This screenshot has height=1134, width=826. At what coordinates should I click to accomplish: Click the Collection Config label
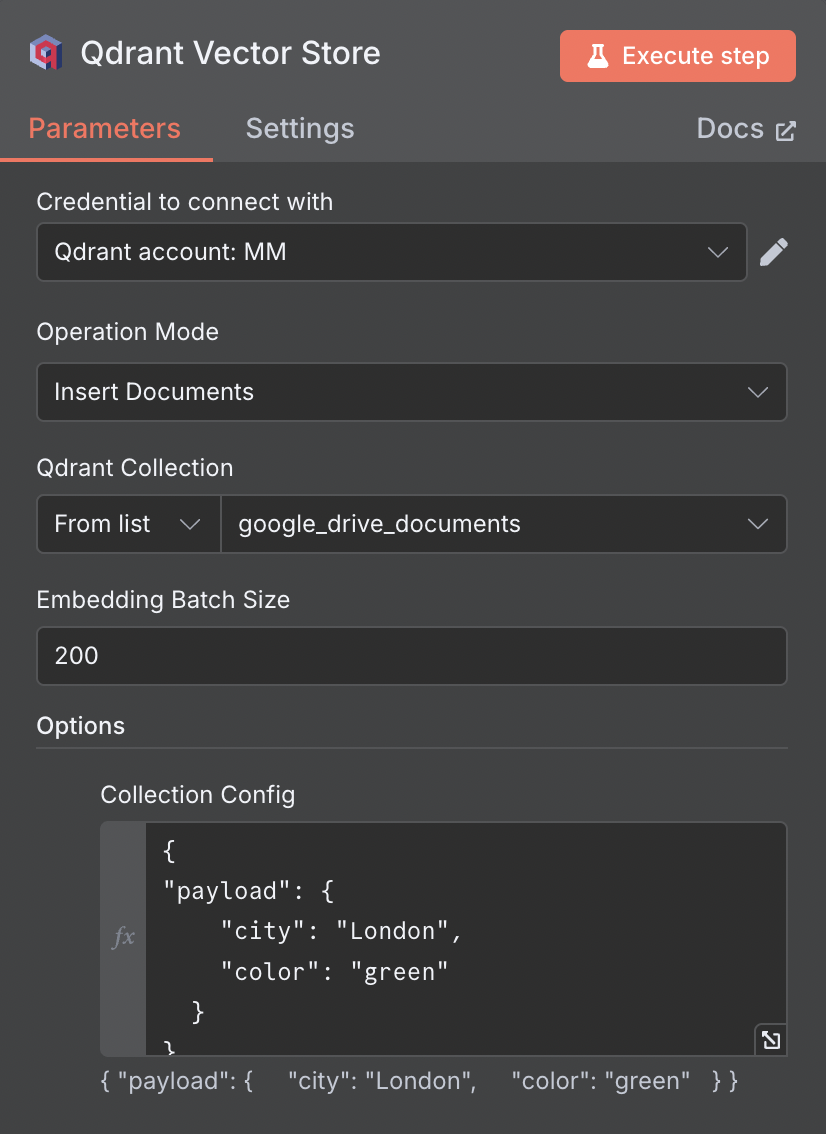coord(197,794)
